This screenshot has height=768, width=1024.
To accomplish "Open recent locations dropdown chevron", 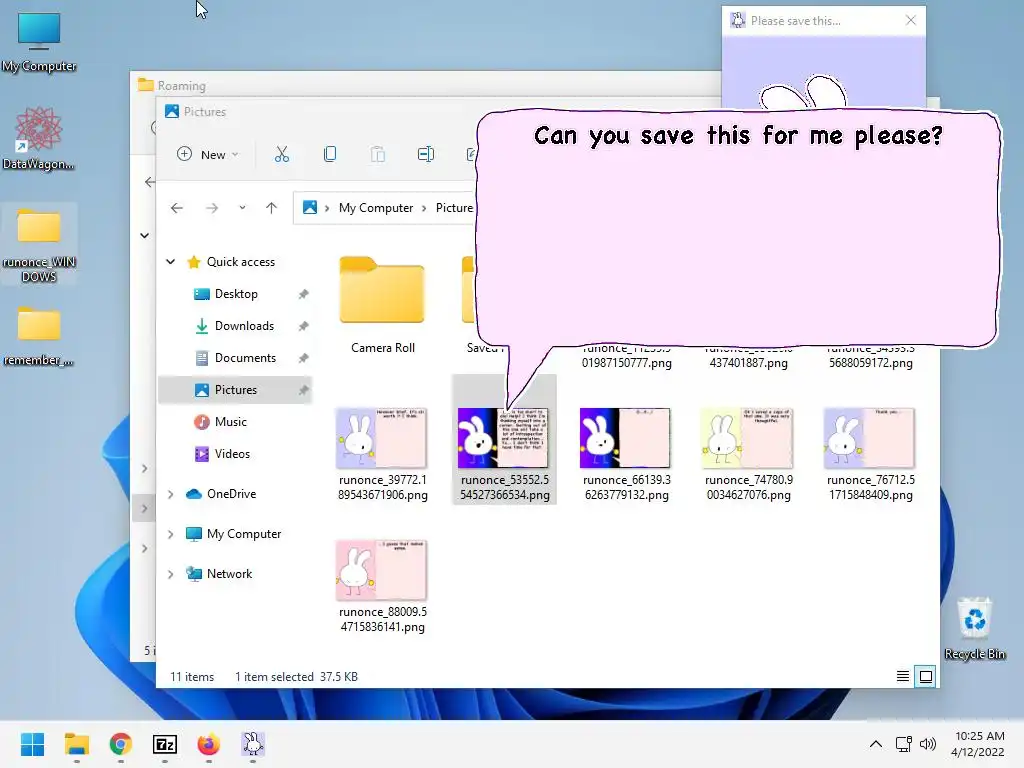I will [x=242, y=208].
